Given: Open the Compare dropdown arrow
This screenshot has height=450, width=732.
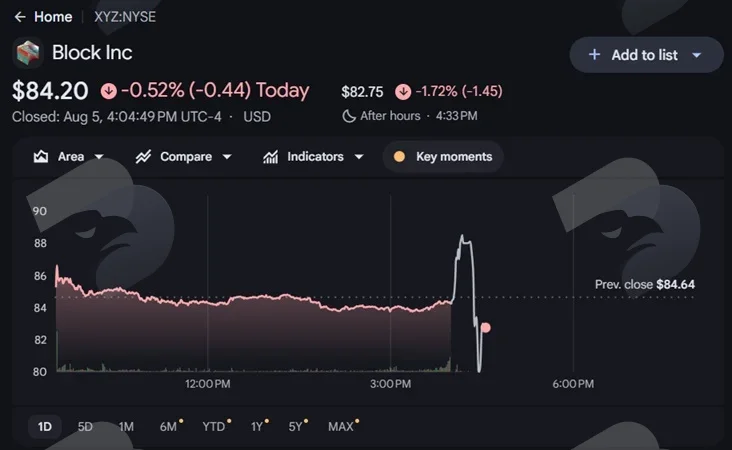Looking at the screenshot, I should 227,157.
